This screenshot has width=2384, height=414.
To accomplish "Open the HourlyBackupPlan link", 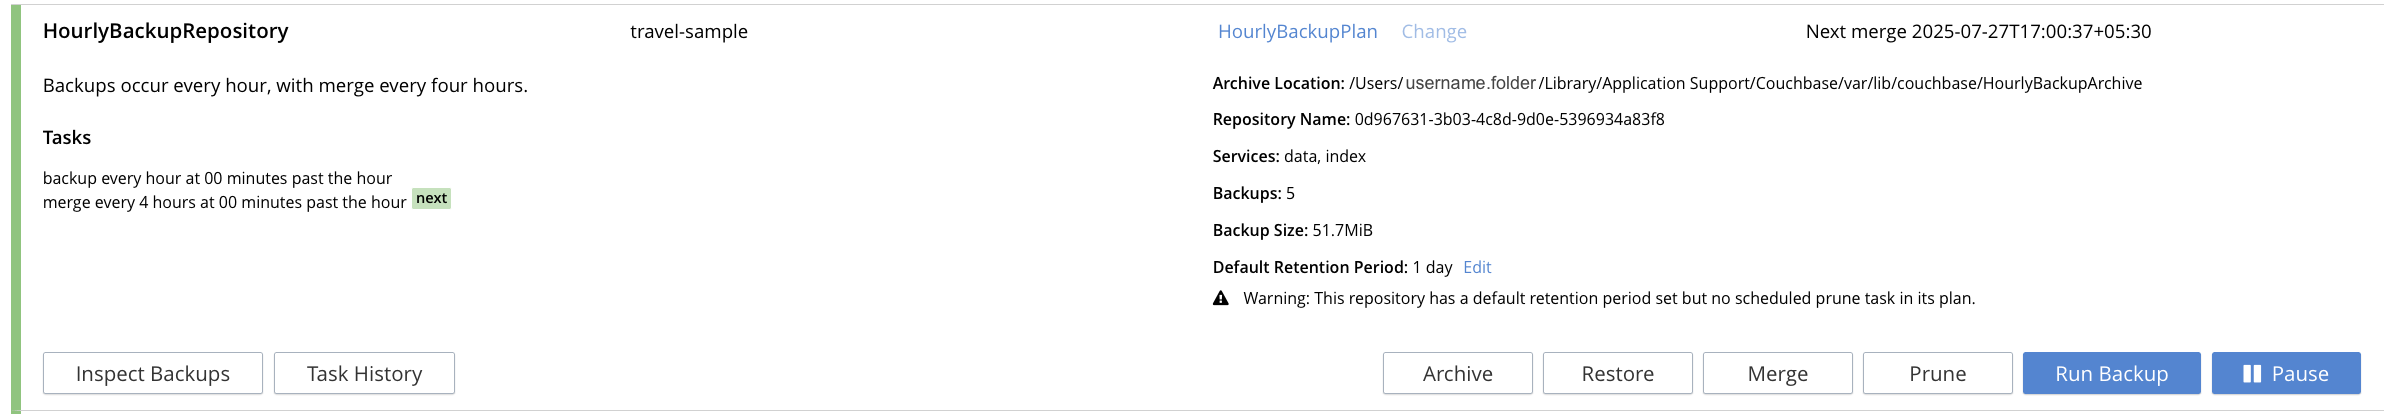I will 1297,32.
